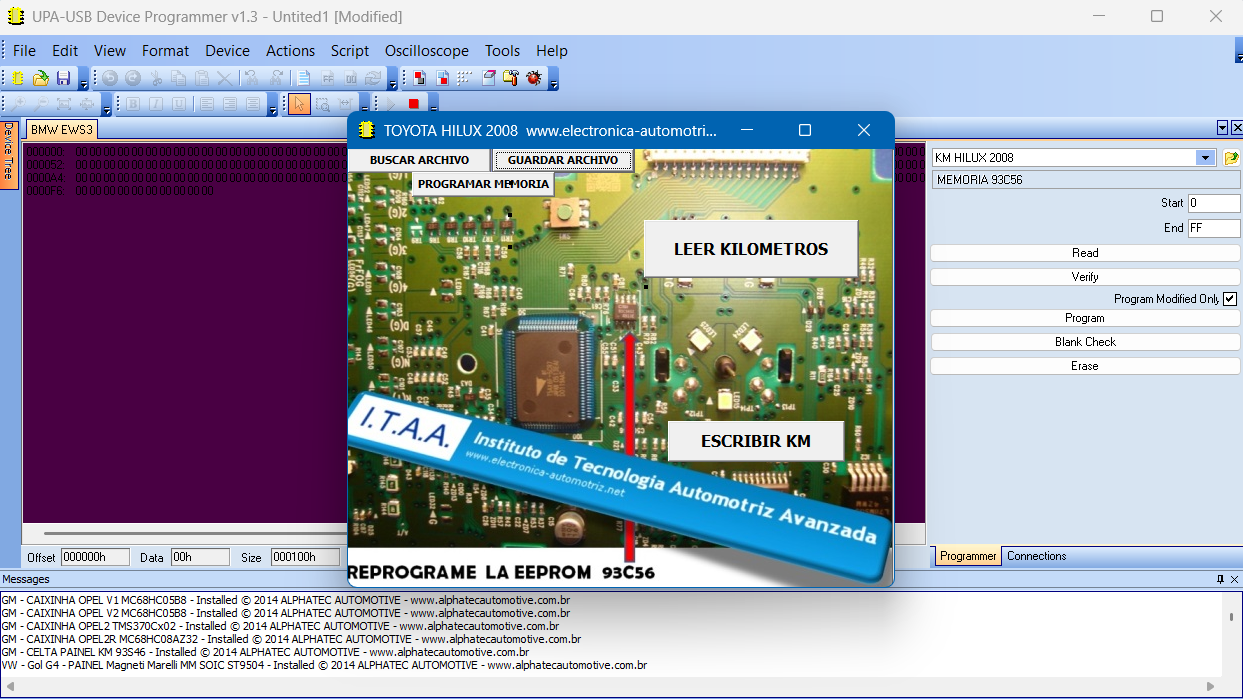Open the Oscilloscope menu

click(x=426, y=51)
